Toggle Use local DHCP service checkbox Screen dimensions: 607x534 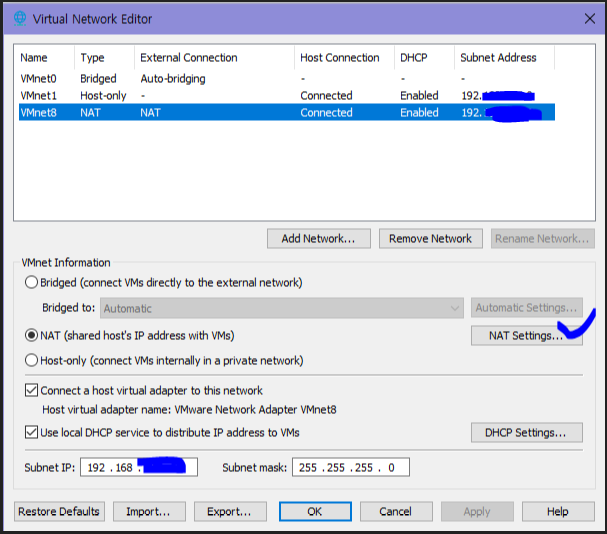[x=31, y=432]
